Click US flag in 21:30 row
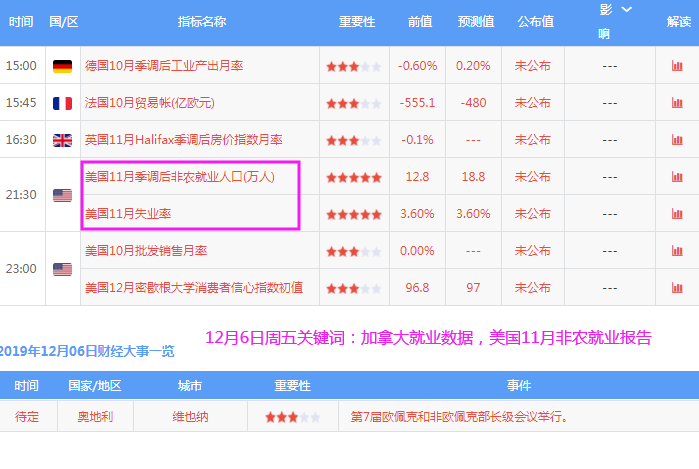This screenshot has height=469, width=699. (62, 195)
